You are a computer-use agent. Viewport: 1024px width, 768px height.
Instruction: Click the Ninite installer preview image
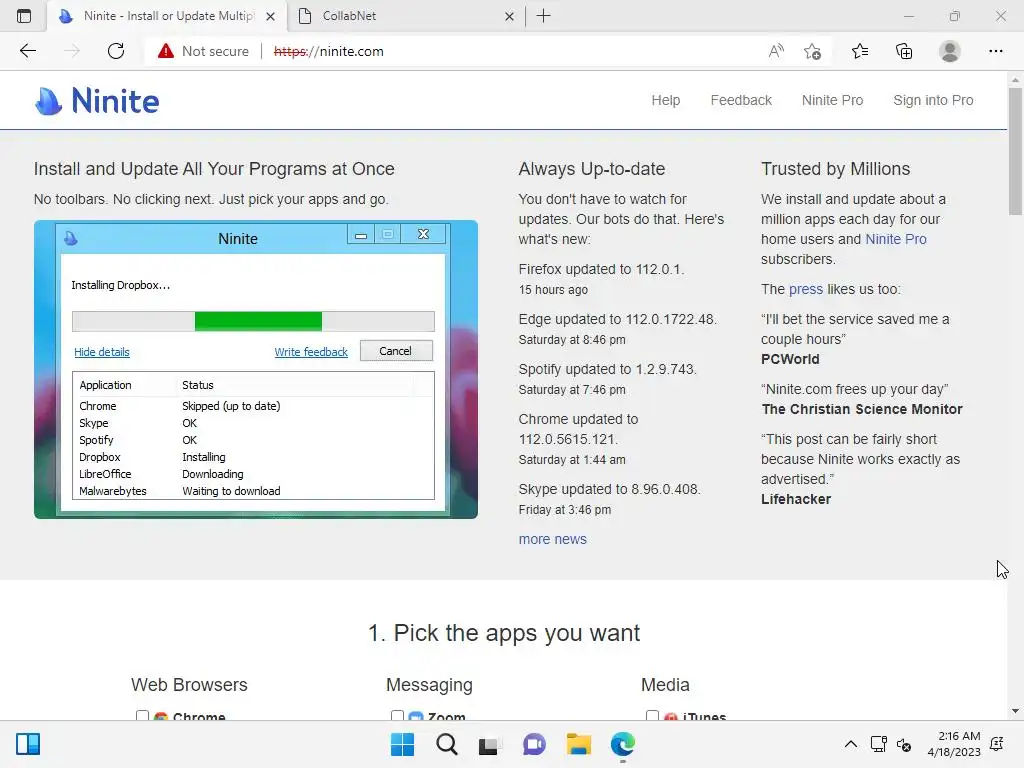coord(255,369)
